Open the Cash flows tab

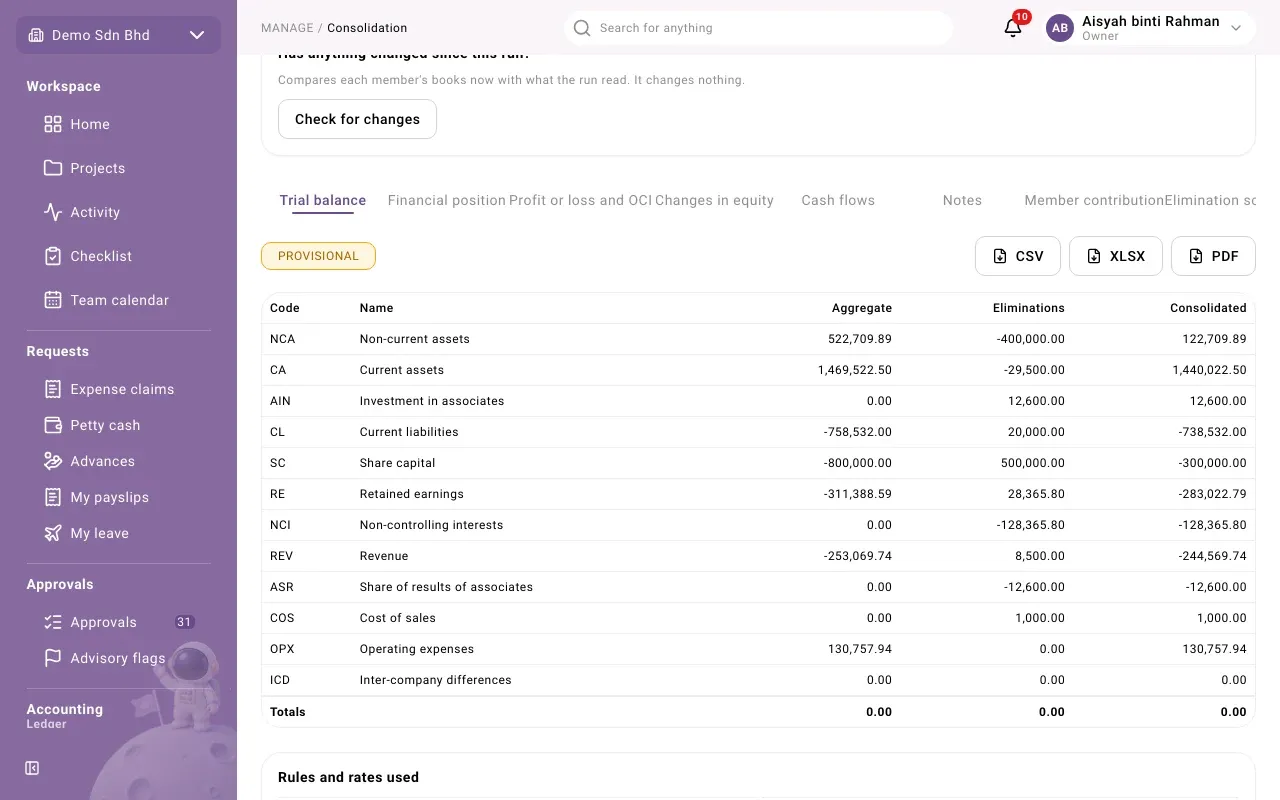click(838, 200)
